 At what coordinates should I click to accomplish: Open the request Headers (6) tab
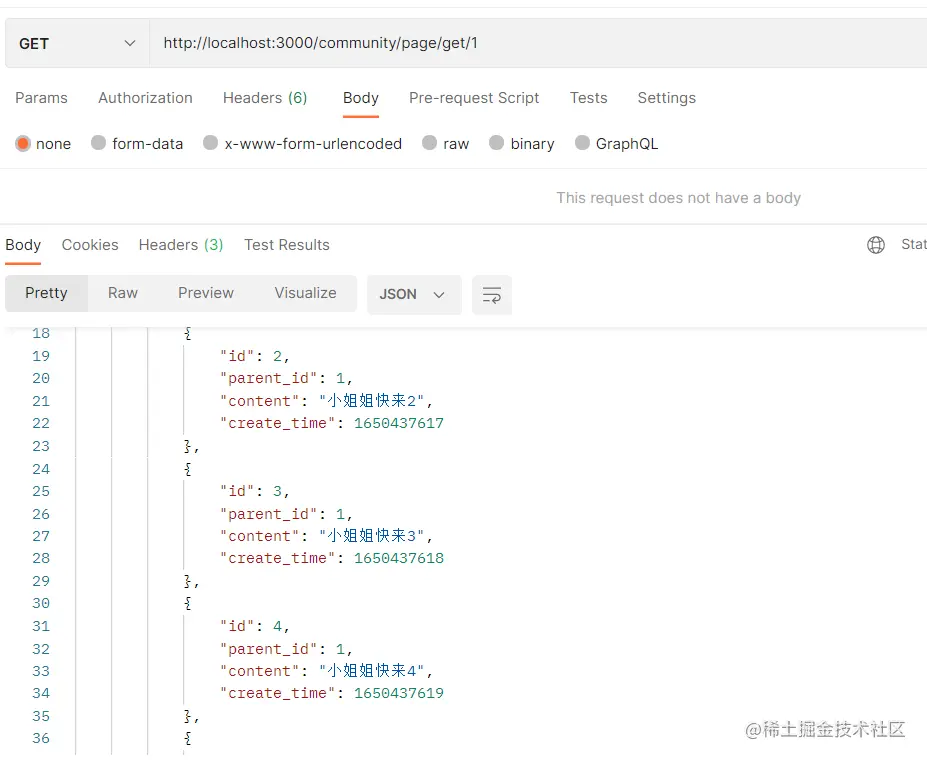click(265, 98)
